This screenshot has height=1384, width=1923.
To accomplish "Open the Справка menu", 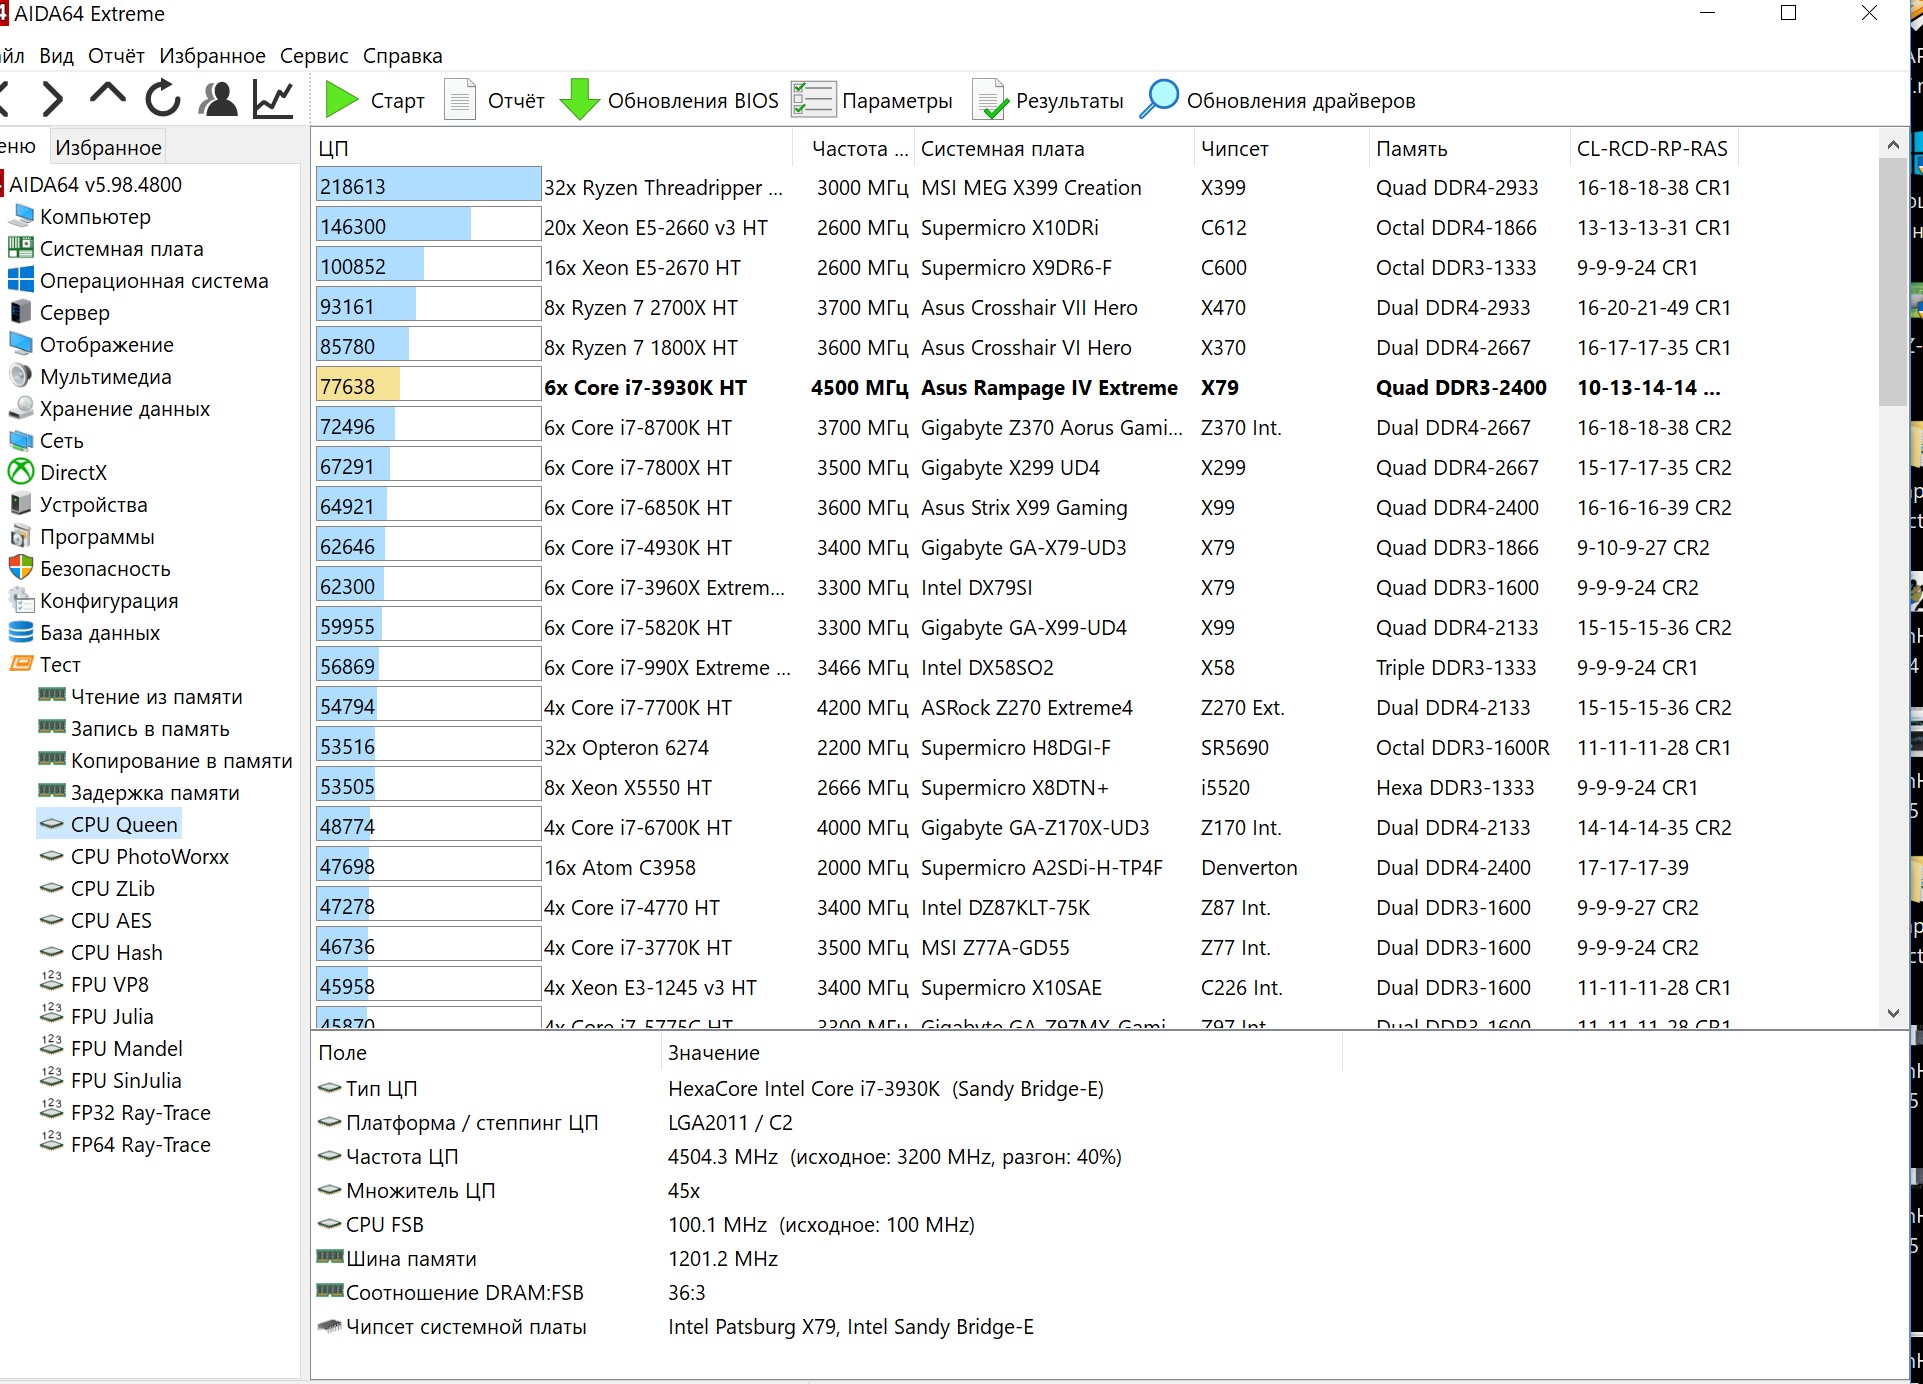I will 402,56.
